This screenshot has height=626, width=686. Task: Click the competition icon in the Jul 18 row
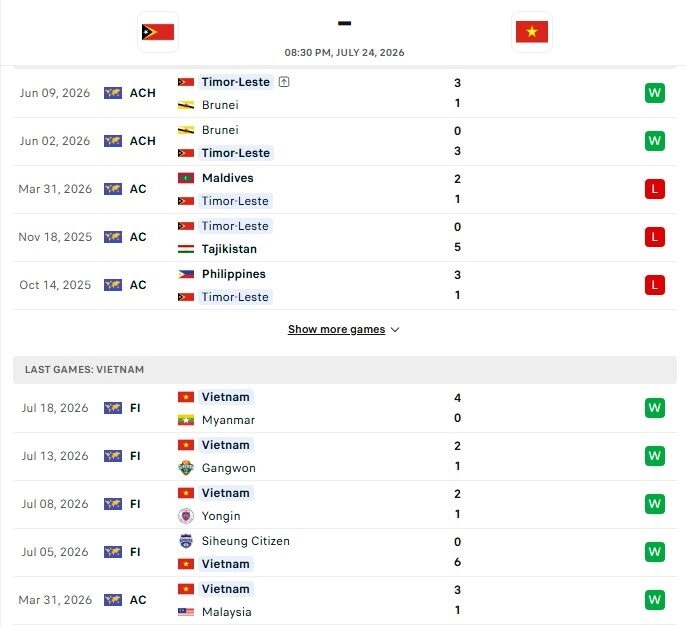point(113,408)
